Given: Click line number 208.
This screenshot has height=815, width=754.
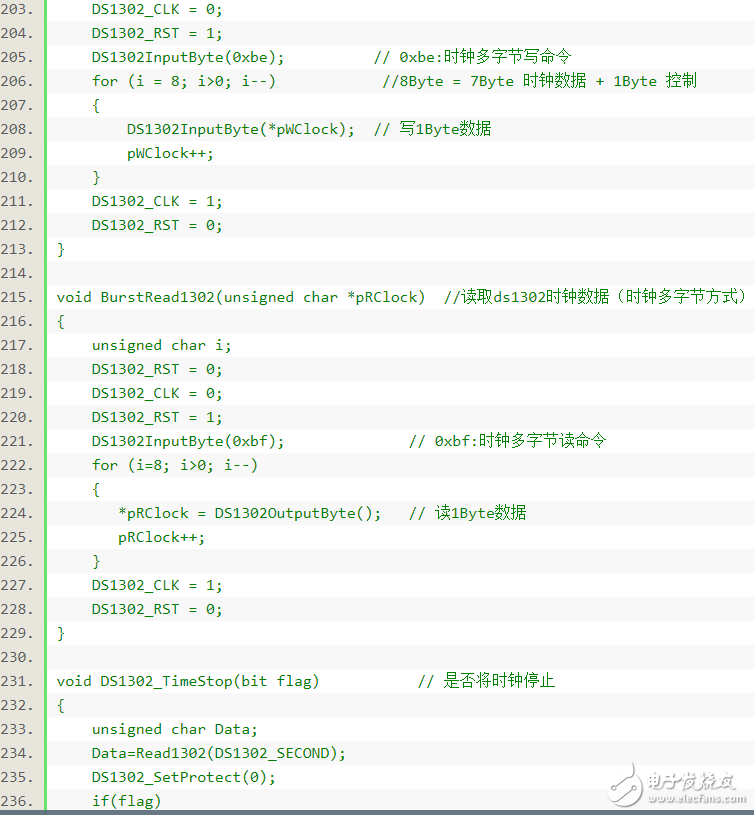Looking at the screenshot, I should point(17,129).
